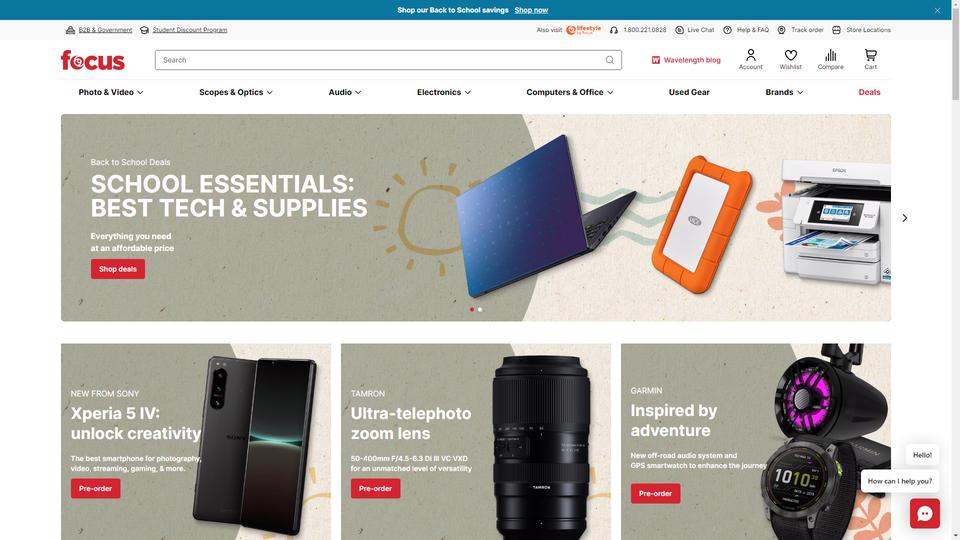Open the Compare bars icon

point(830,55)
